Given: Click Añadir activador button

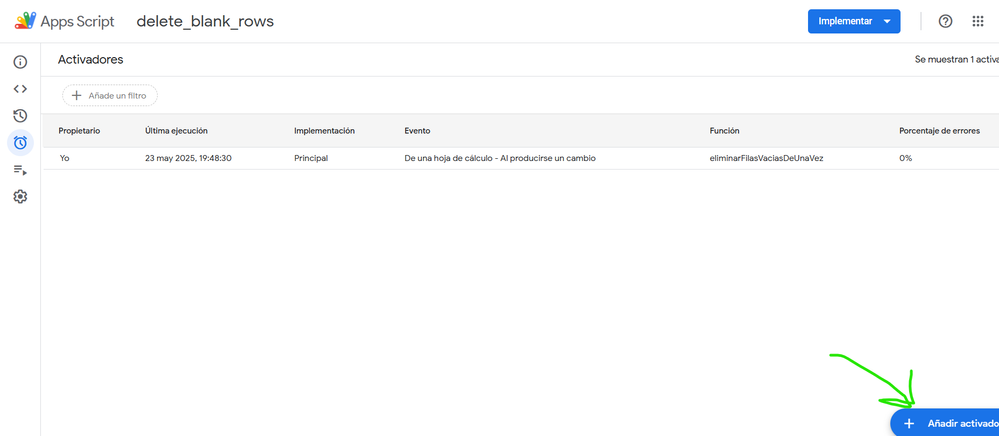Looking at the screenshot, I should point(945,423).
